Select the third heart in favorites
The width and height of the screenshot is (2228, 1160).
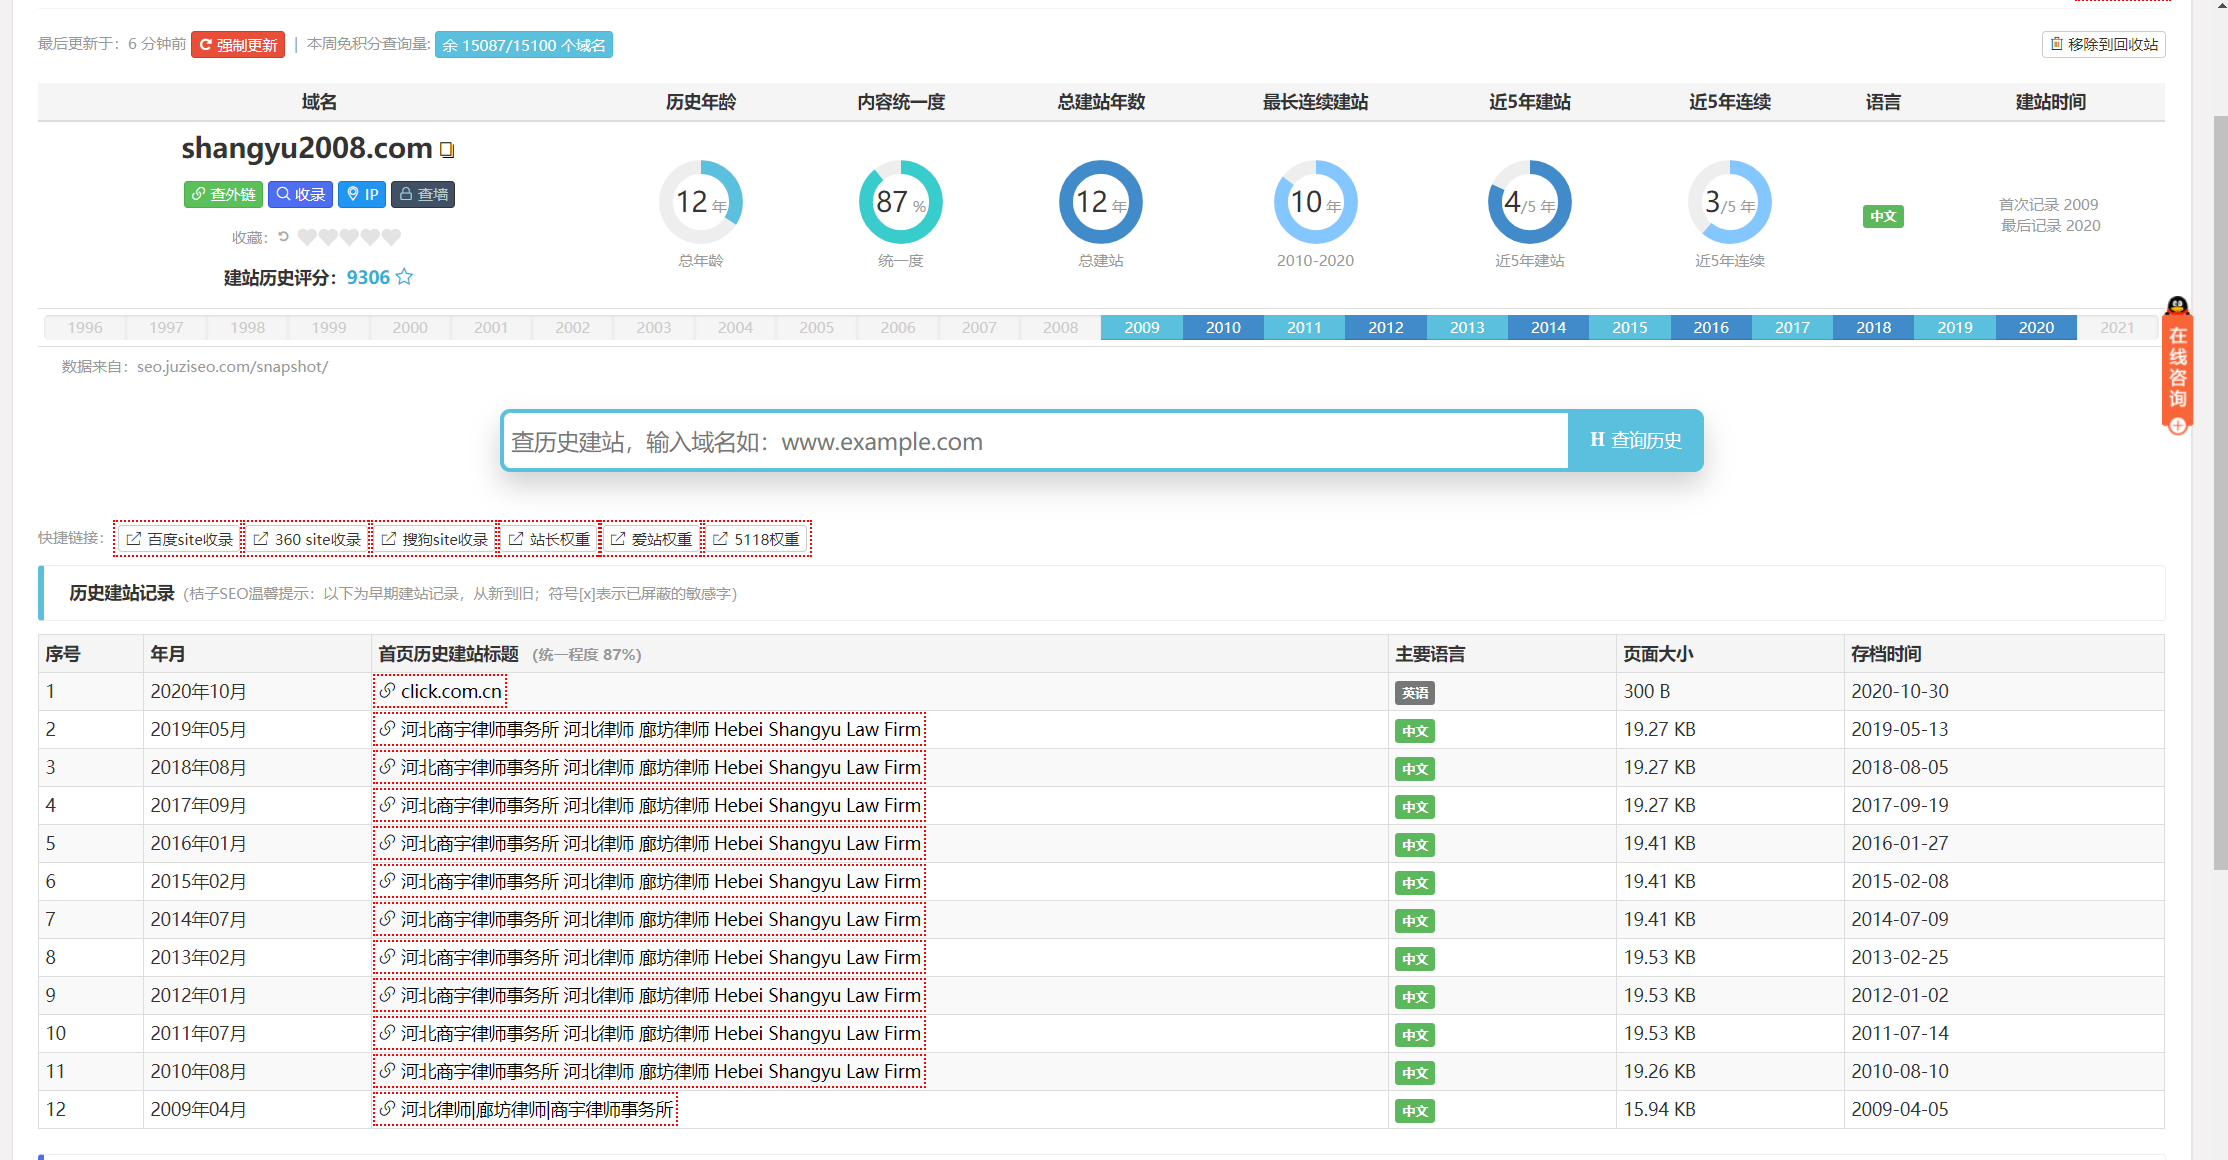pos(349,237)
